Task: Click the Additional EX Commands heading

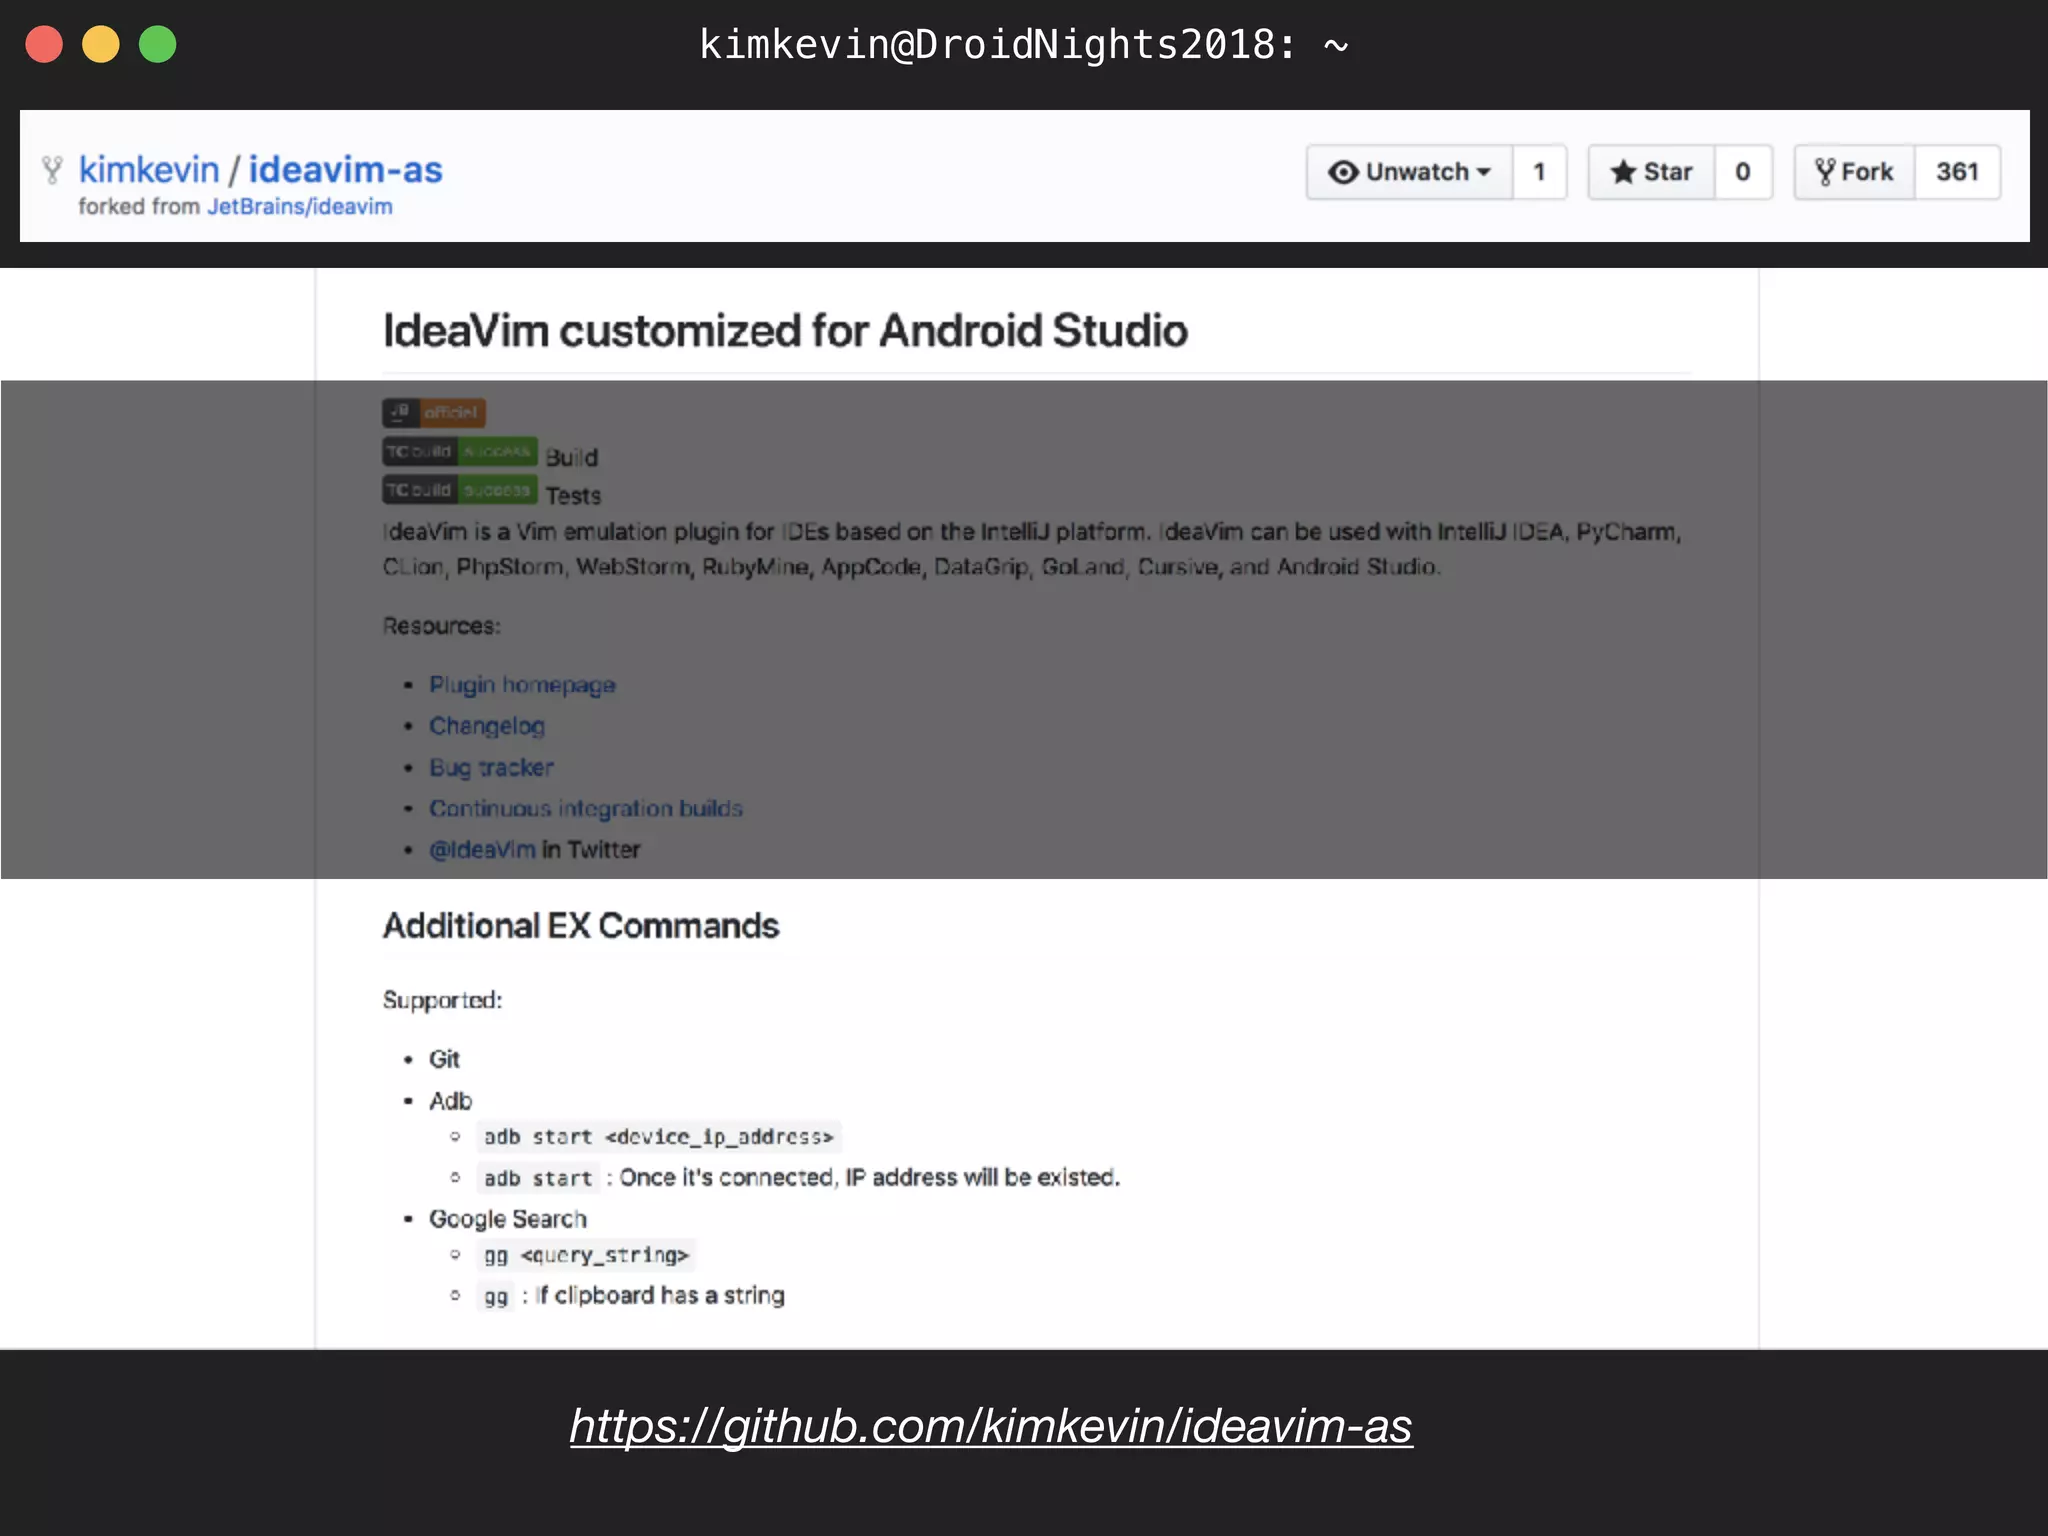Action: pos(581,926)
